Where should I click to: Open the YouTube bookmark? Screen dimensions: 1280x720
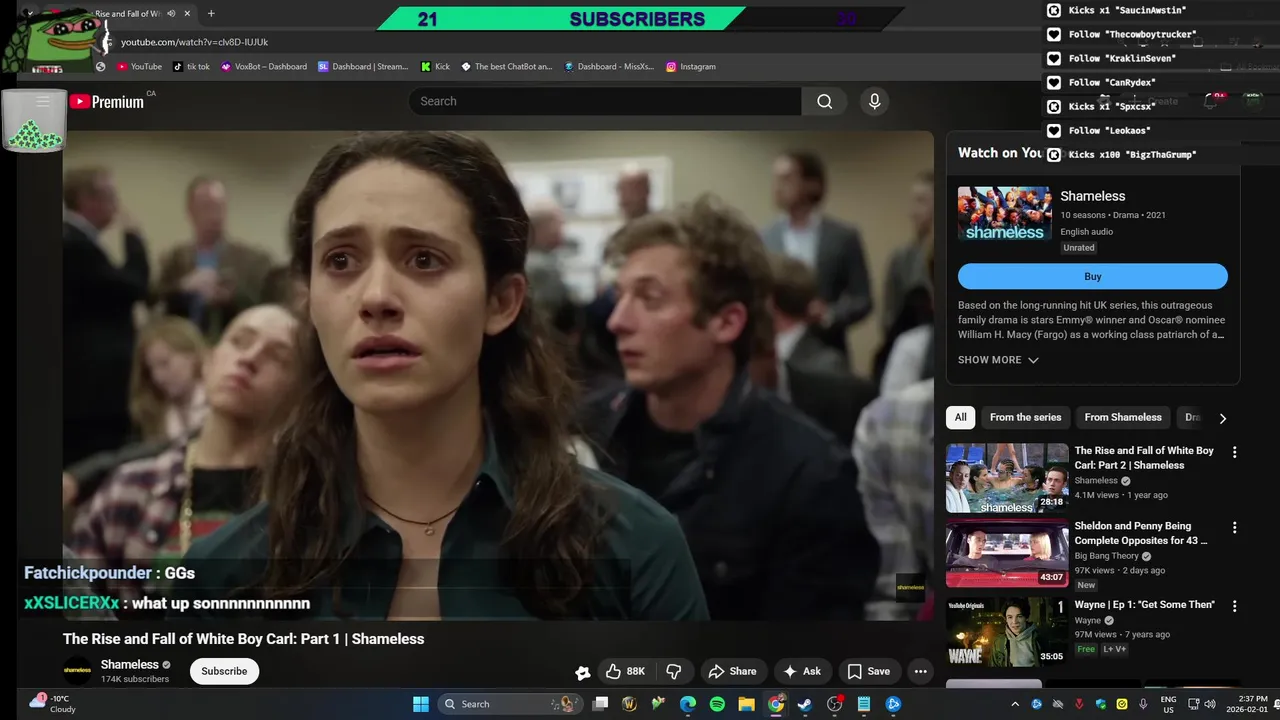pos(139,66)
